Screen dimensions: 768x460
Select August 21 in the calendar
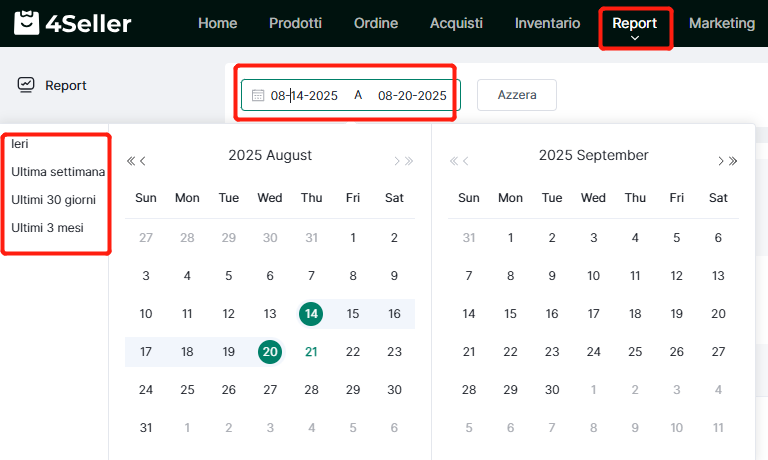click(311, 352)
